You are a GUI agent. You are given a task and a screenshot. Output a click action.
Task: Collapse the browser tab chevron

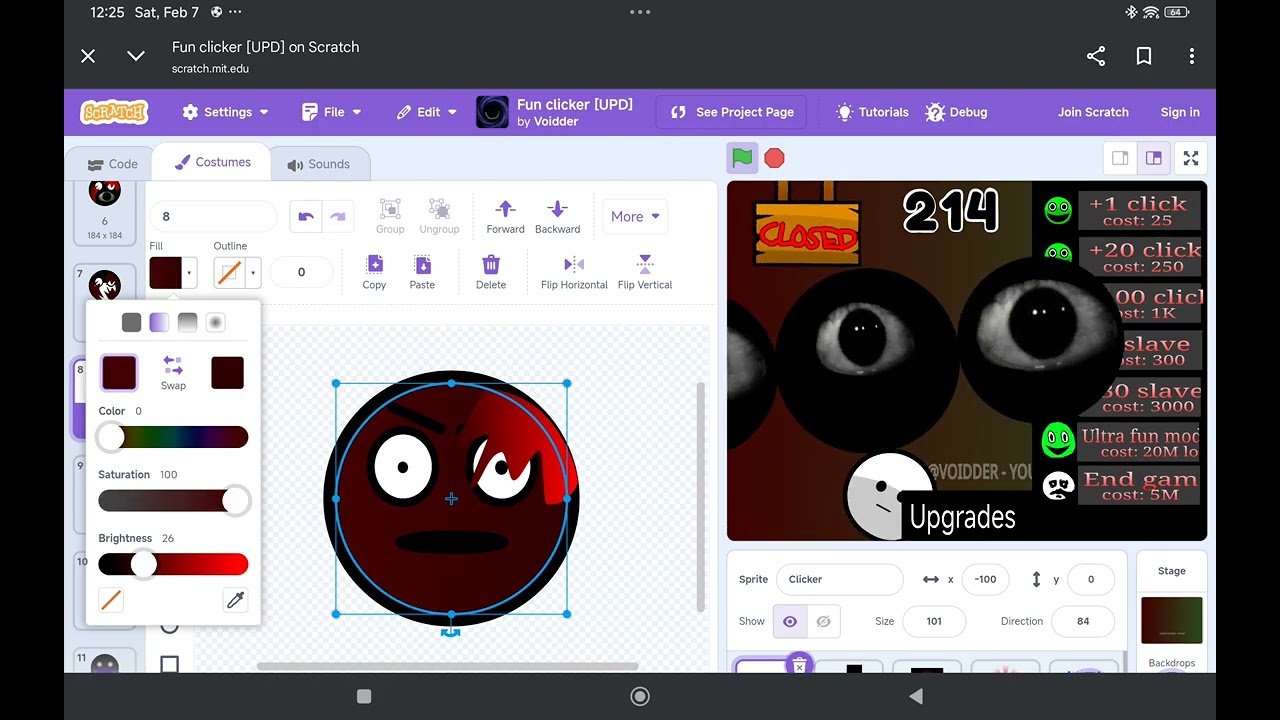pos(136,56)
